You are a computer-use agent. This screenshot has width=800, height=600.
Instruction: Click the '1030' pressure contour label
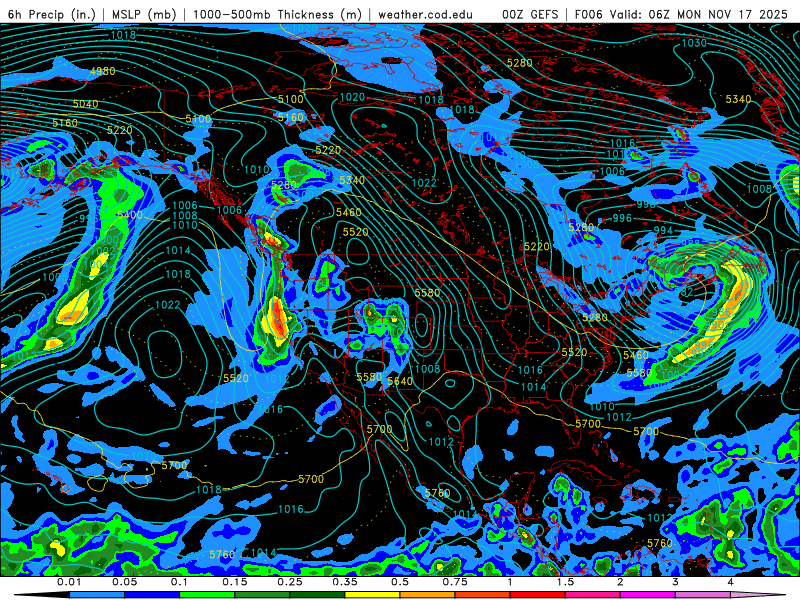pos(694,43)
